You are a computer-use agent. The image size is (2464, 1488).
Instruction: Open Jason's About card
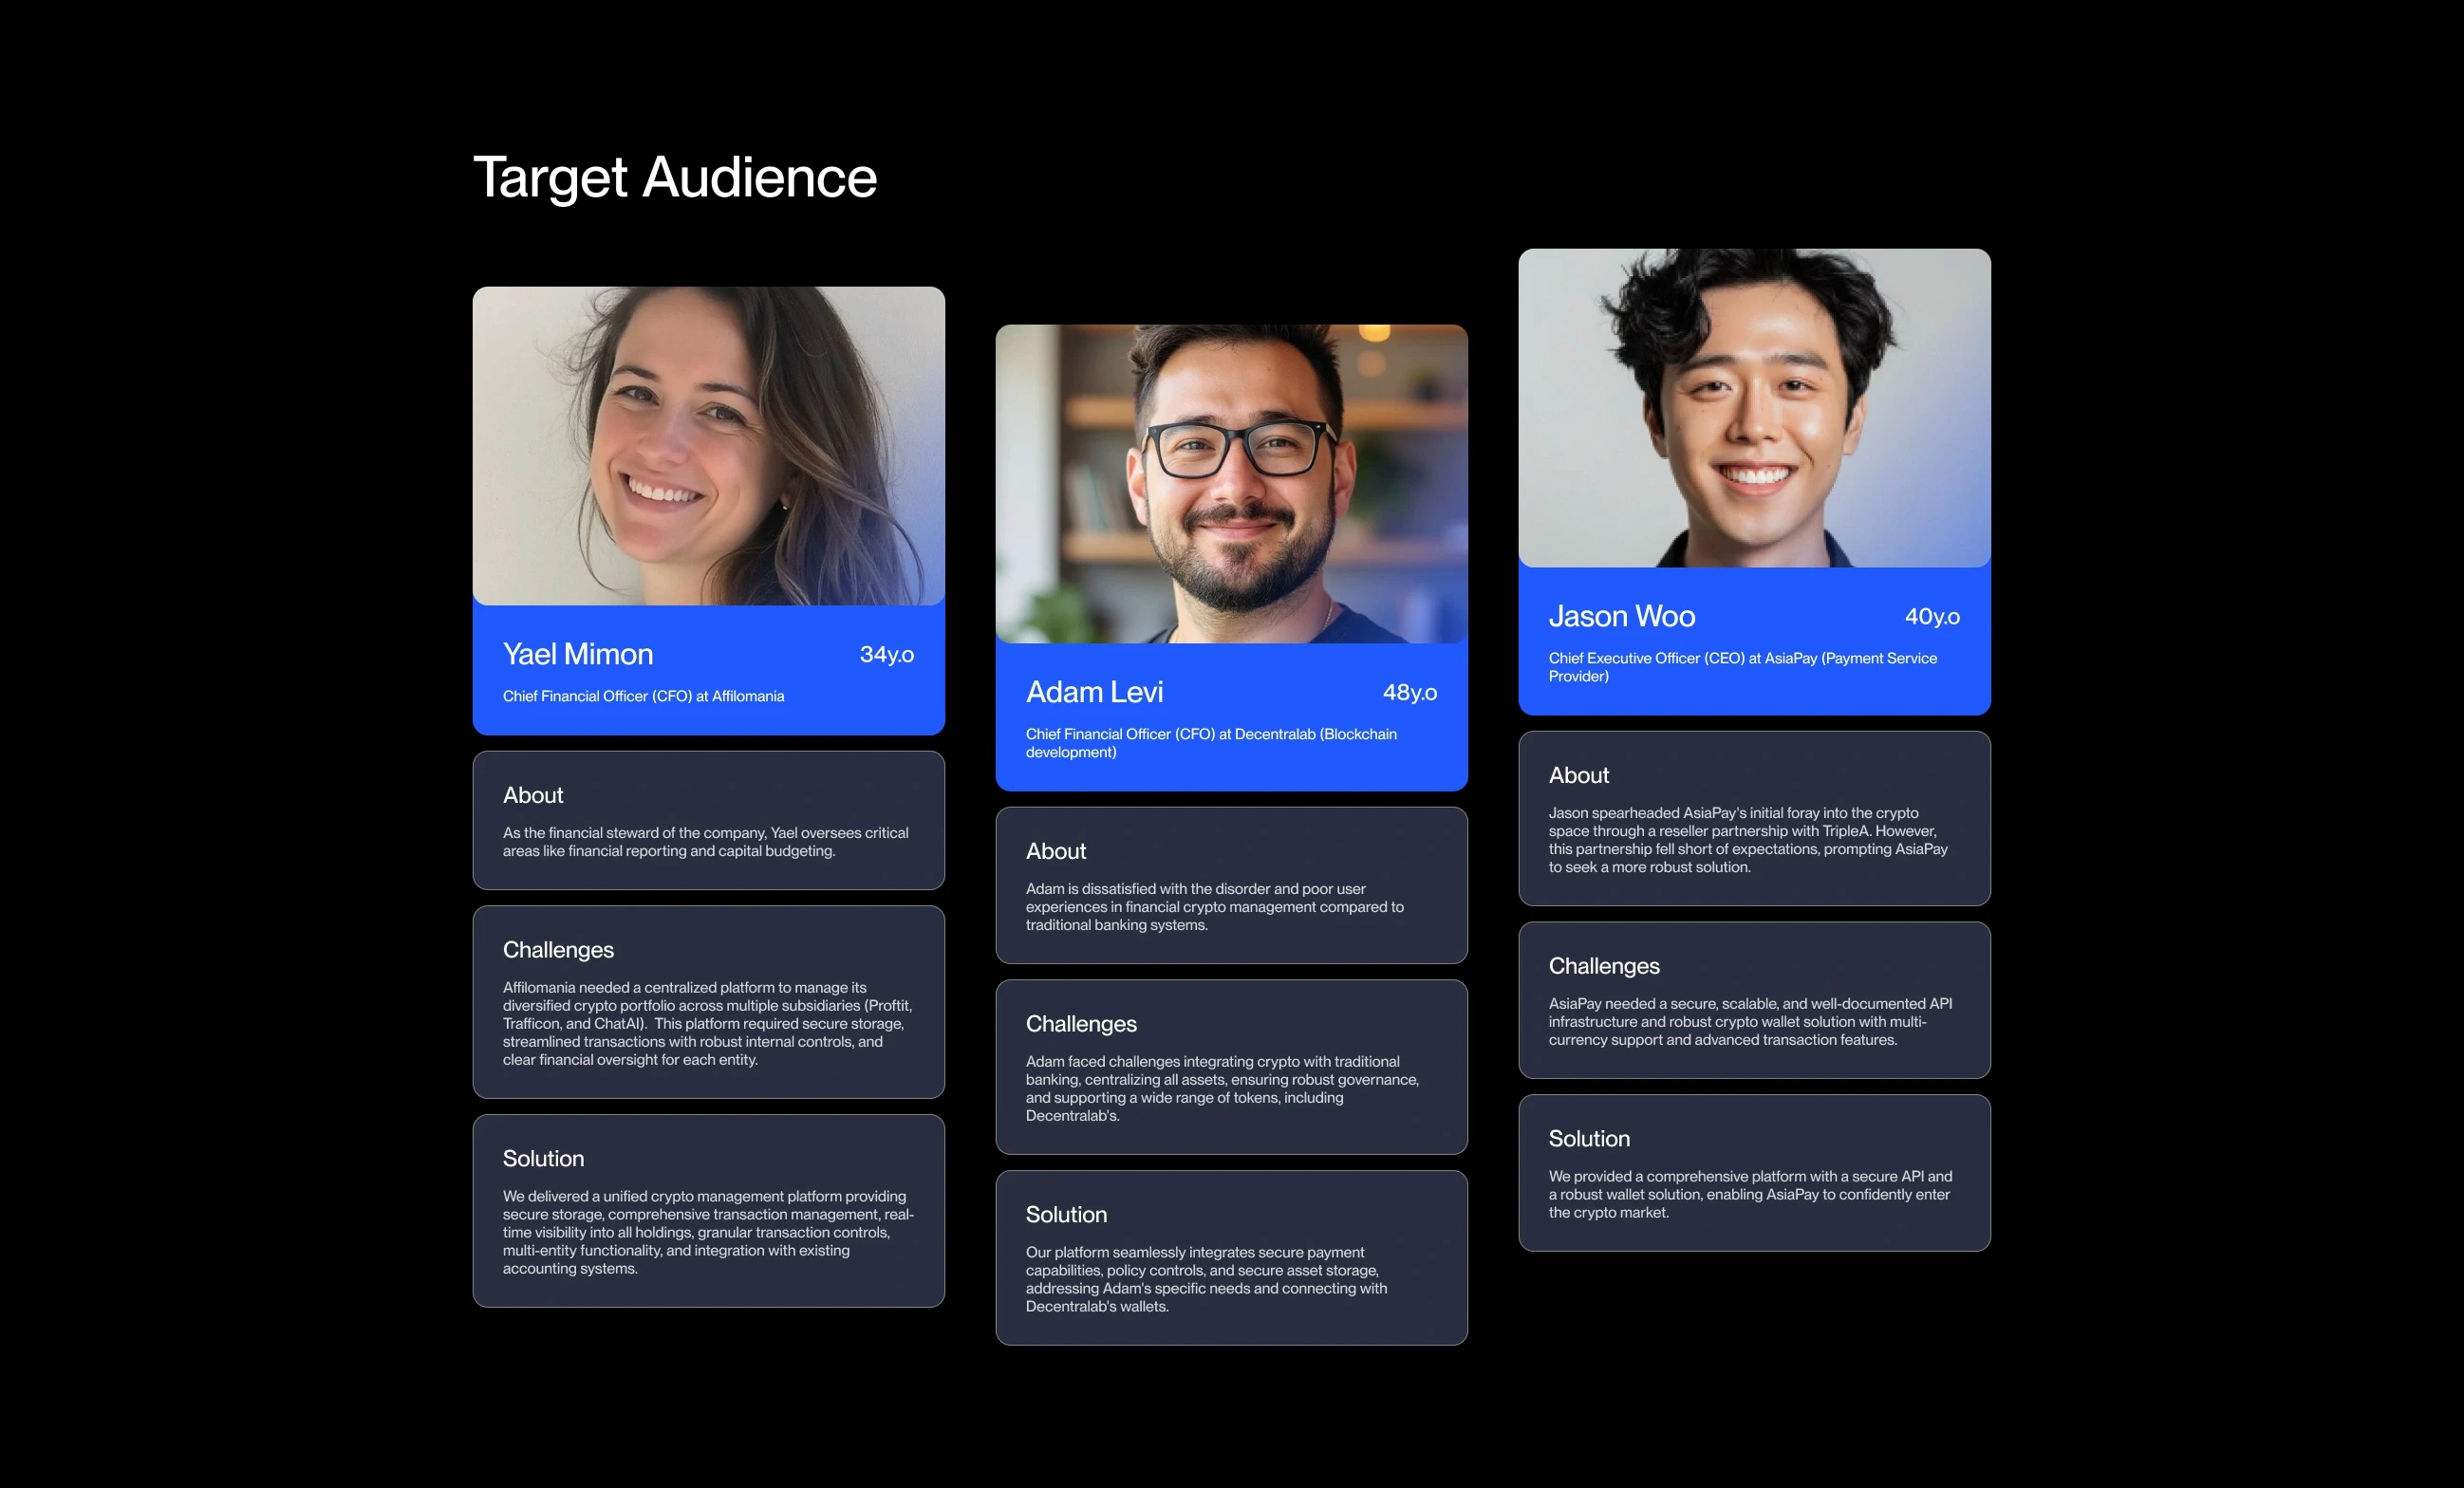pyautogui.click(x=1754, y=819)
